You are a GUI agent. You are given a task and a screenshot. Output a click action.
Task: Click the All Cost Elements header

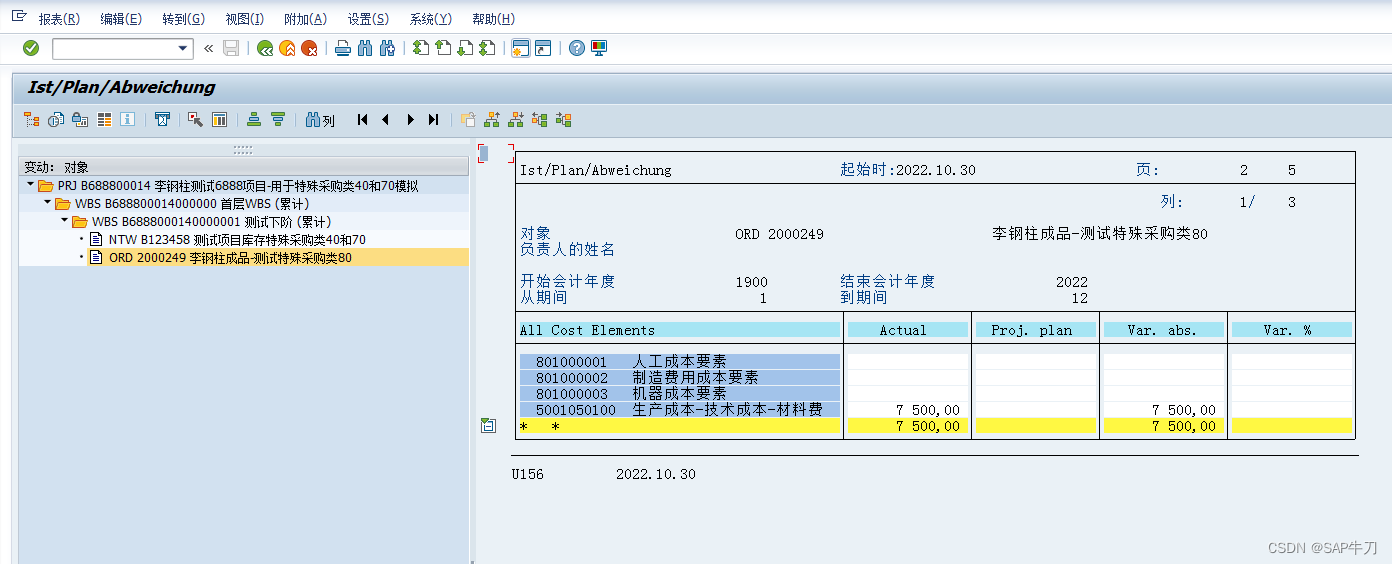(679, 330)
